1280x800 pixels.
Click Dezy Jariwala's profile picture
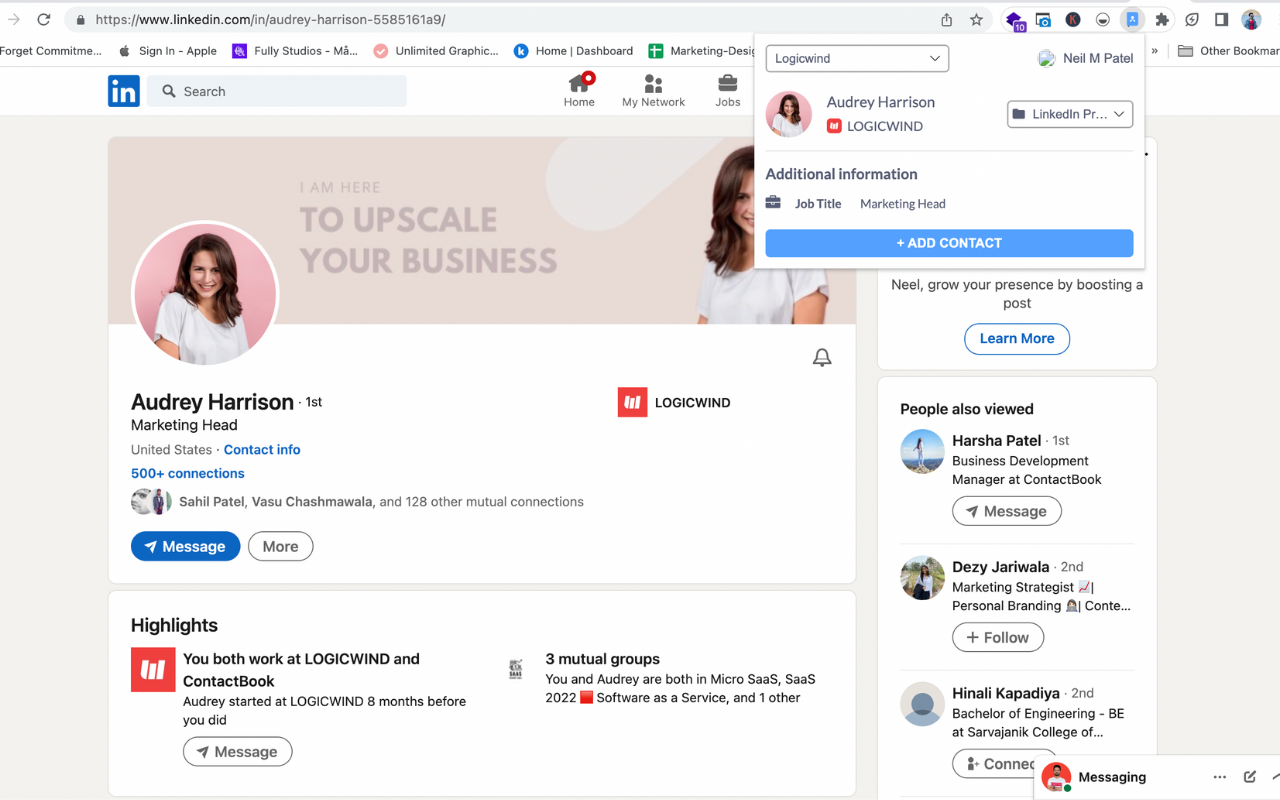click(922, 578)
